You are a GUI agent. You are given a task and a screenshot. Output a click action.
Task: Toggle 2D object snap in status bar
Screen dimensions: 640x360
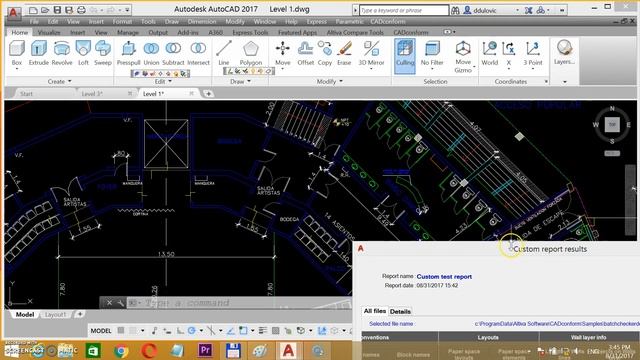243,330
